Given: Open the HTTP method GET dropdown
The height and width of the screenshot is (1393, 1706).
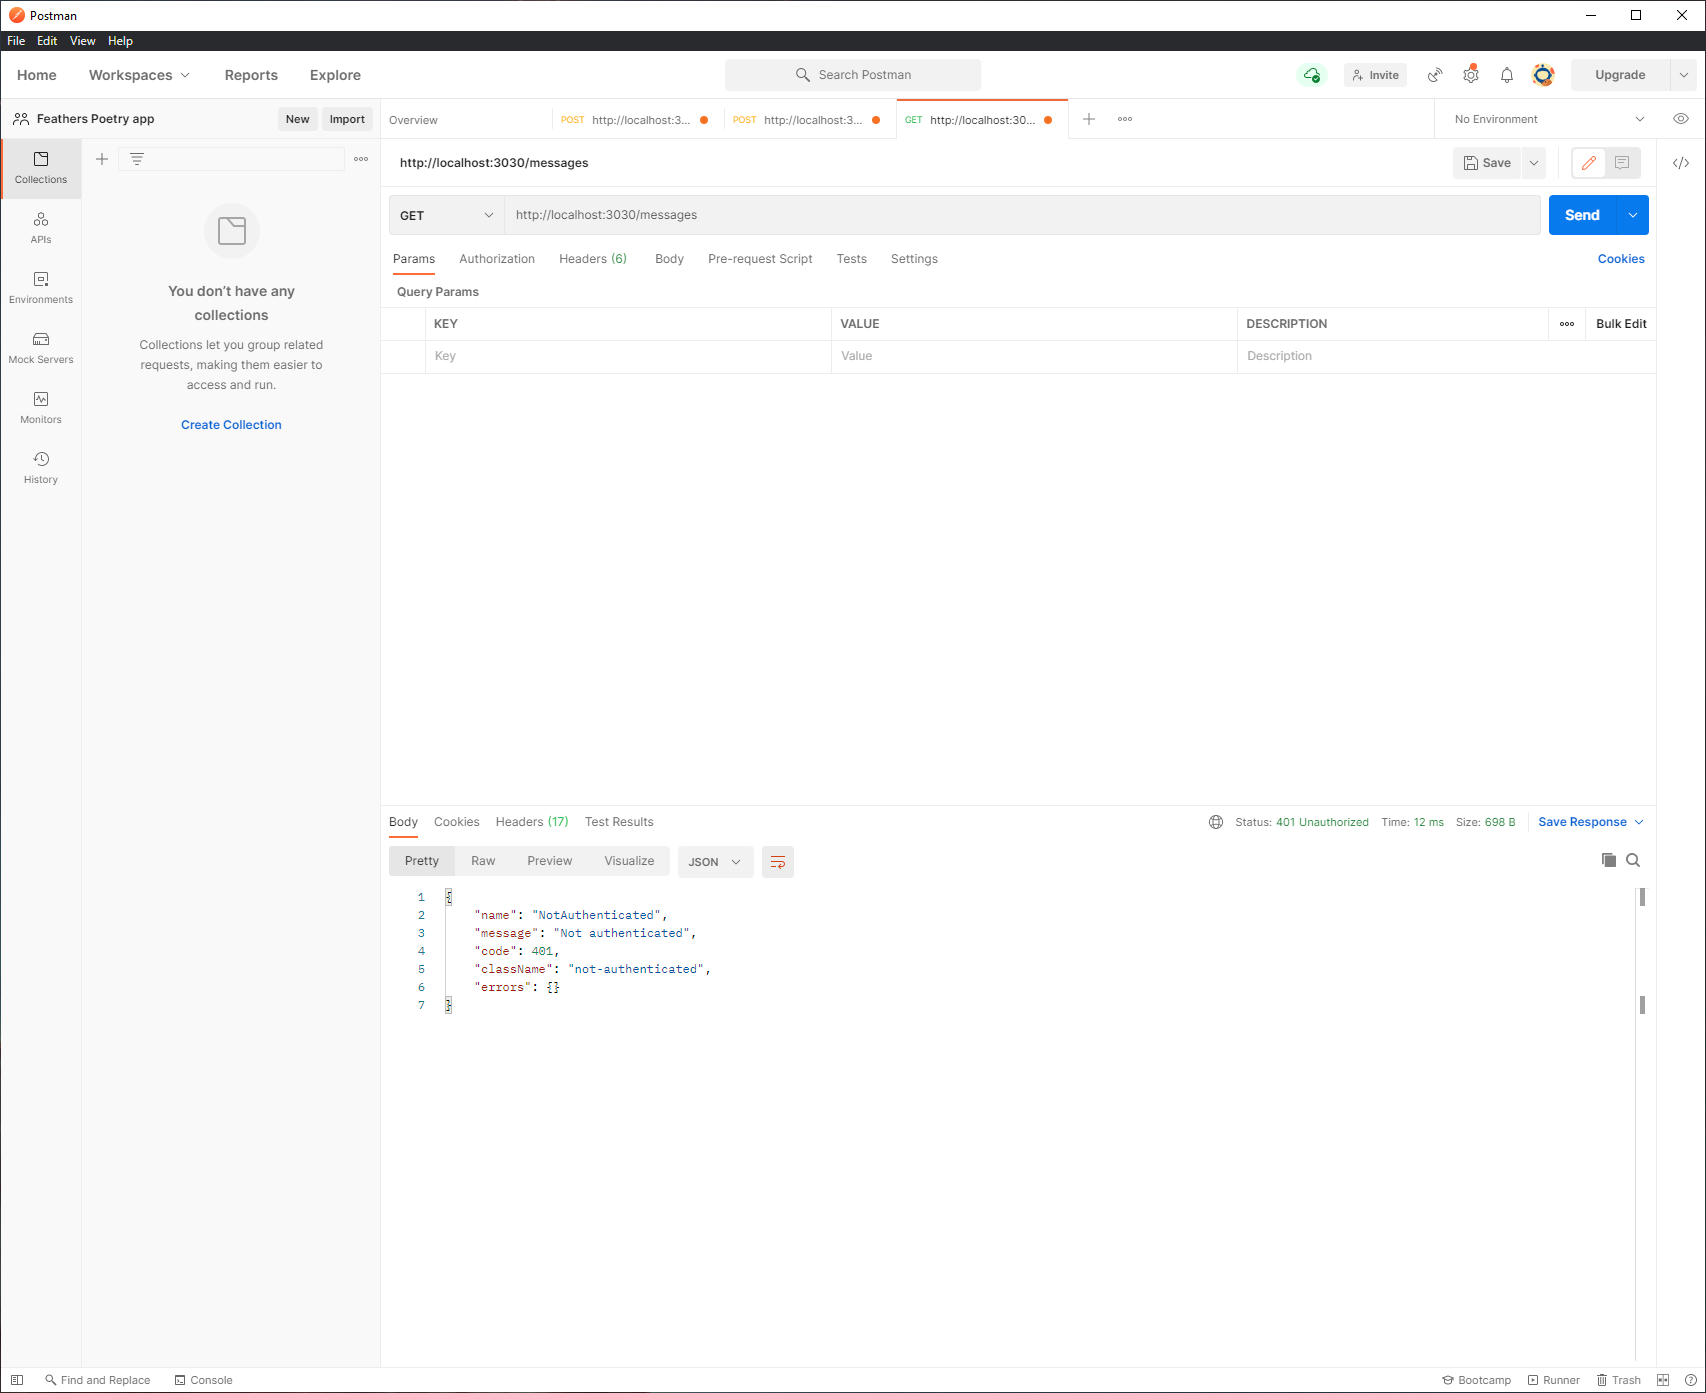Looking at the screenshot, I should coord(446,215).
